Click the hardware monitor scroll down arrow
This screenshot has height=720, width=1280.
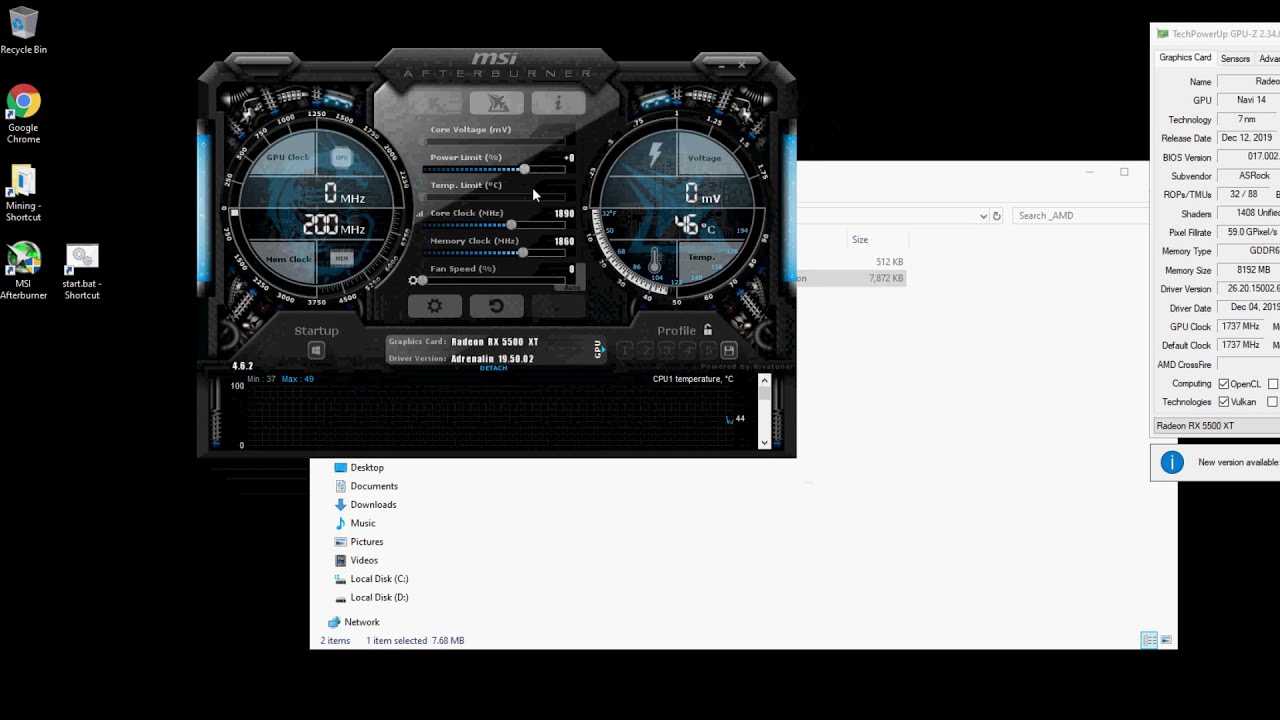tap(765, 443)
